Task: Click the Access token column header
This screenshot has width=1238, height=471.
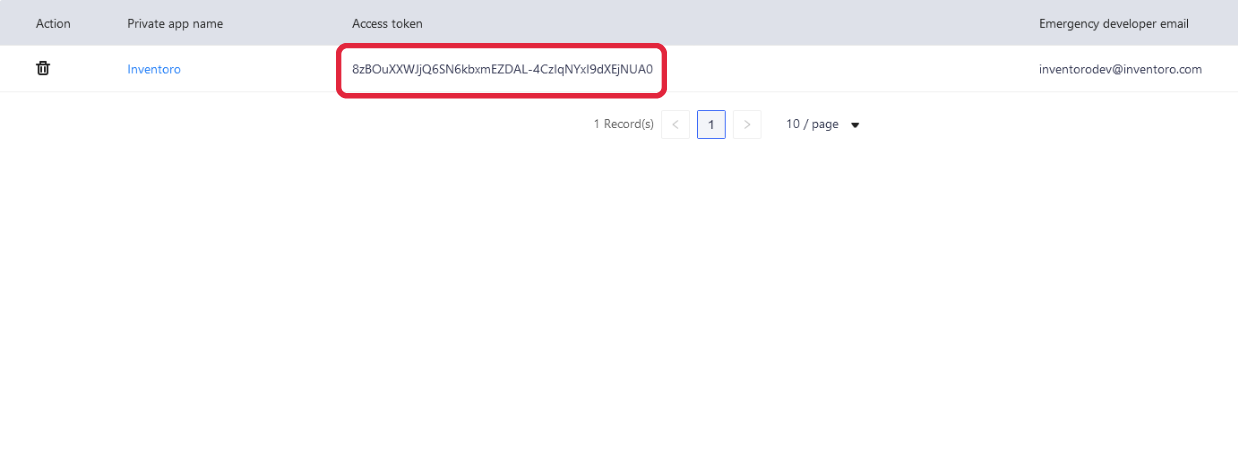Action: (x=387, y=23)
